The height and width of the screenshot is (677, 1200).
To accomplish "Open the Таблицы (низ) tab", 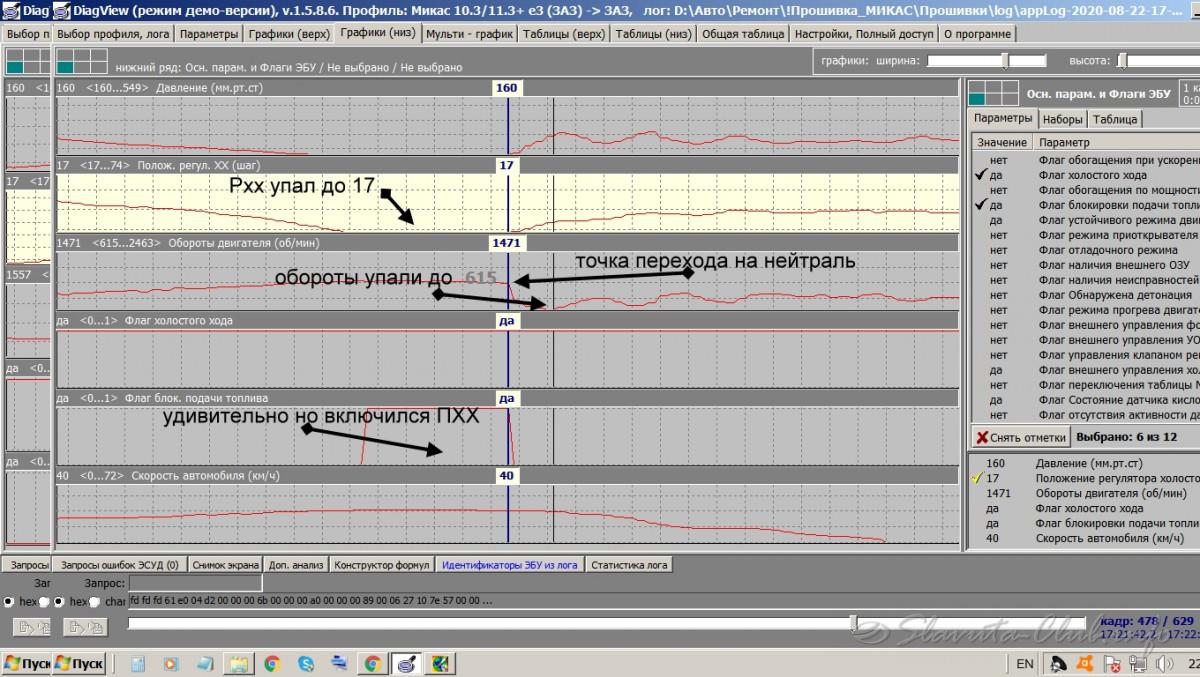I will (653, 34).
